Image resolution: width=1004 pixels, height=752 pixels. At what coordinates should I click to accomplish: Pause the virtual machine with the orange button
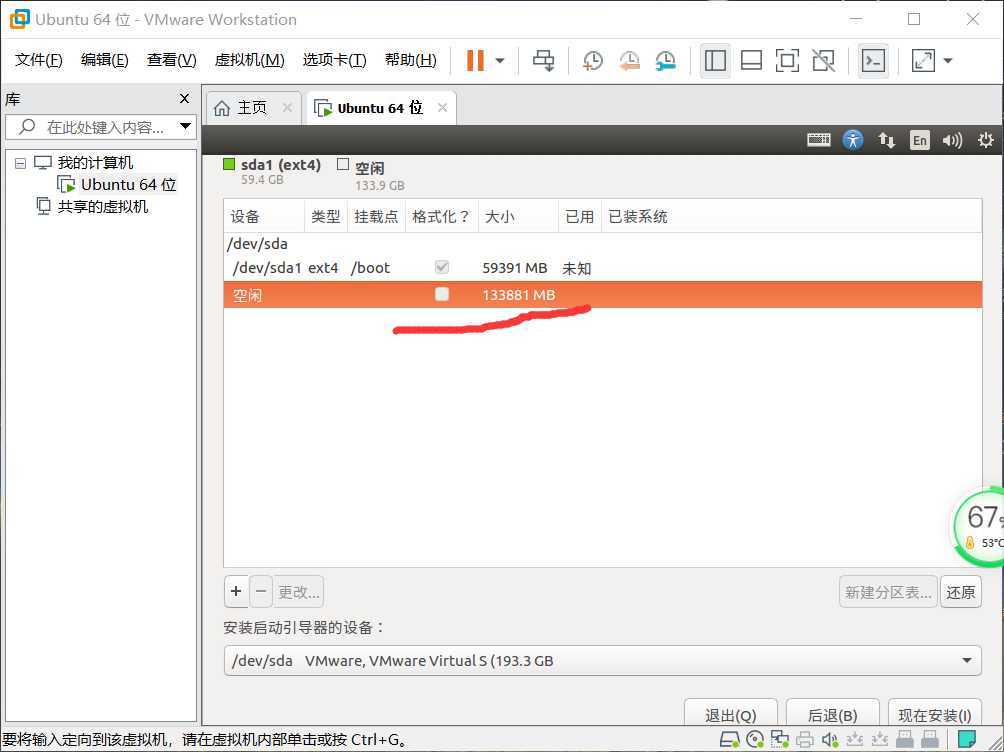click(475, 61)
